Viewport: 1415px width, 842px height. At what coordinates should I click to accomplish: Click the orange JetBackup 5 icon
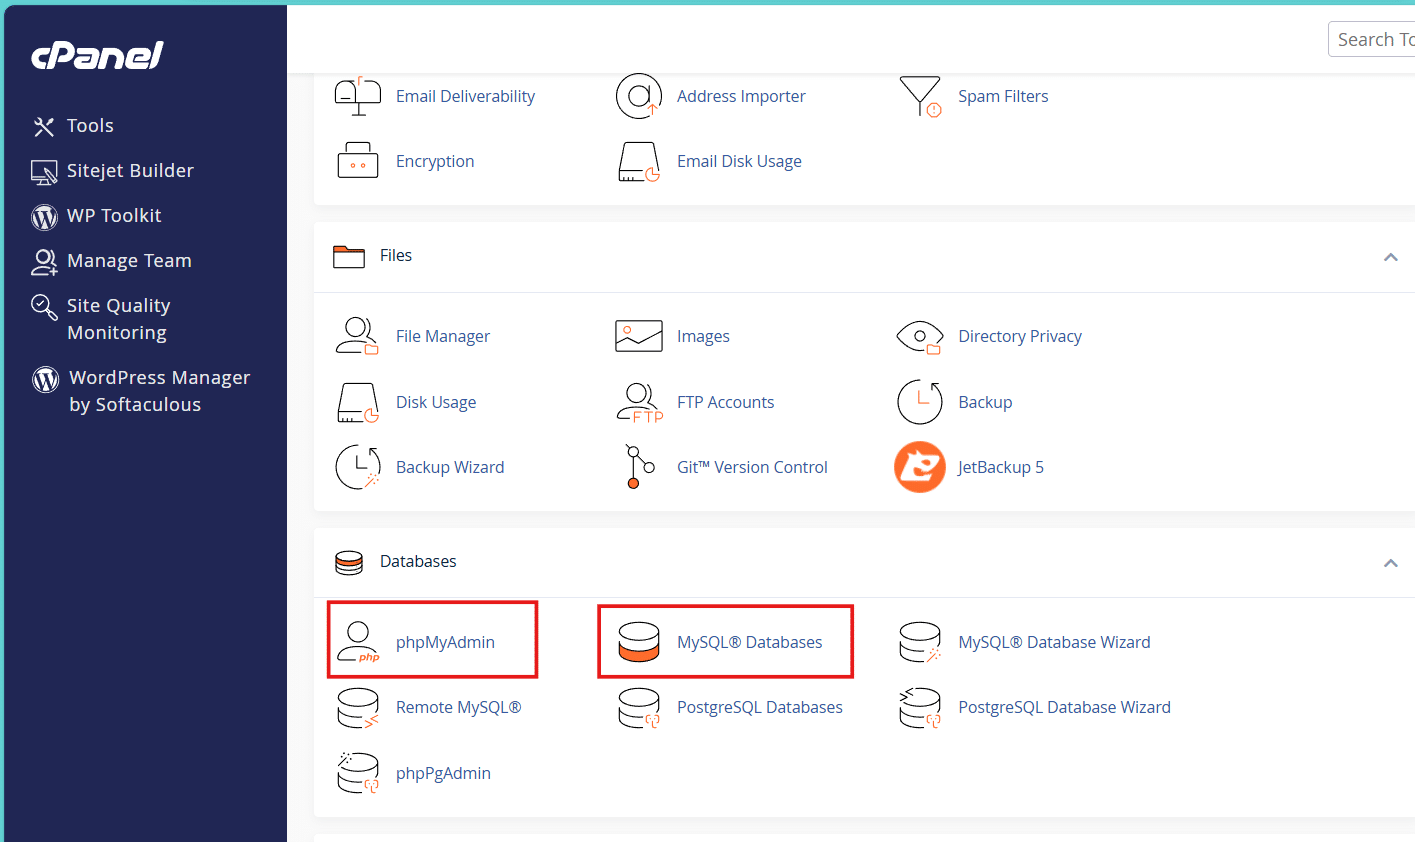pyautogui.click(x=920, y=467)
